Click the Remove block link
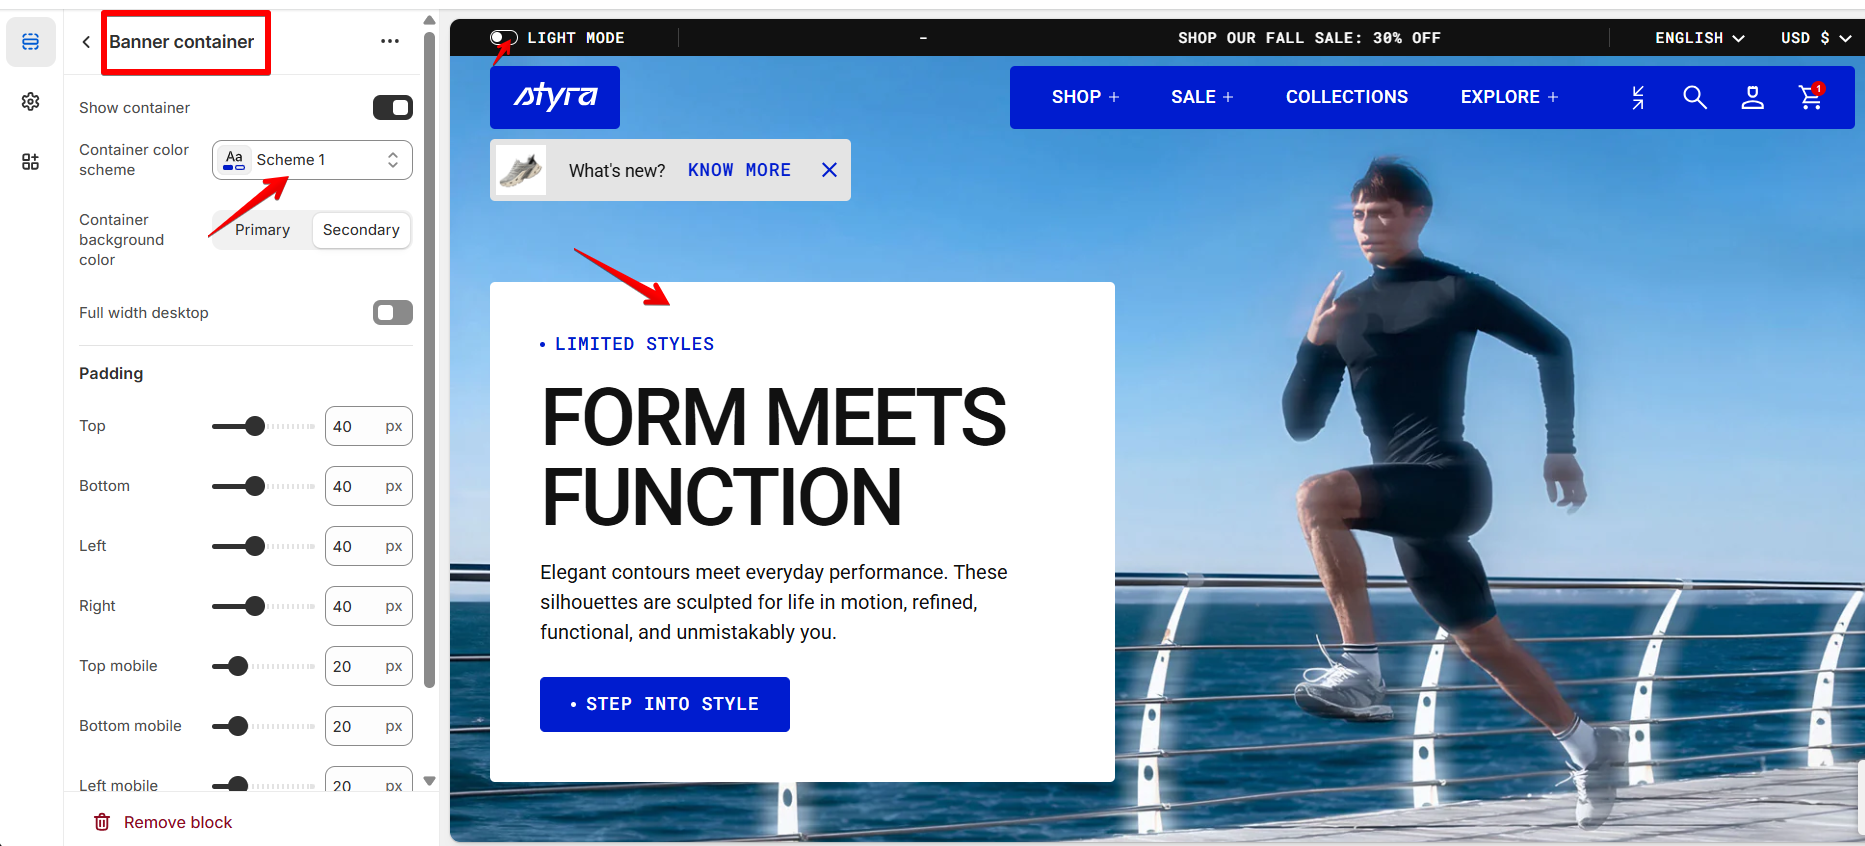 coord(163,822)
